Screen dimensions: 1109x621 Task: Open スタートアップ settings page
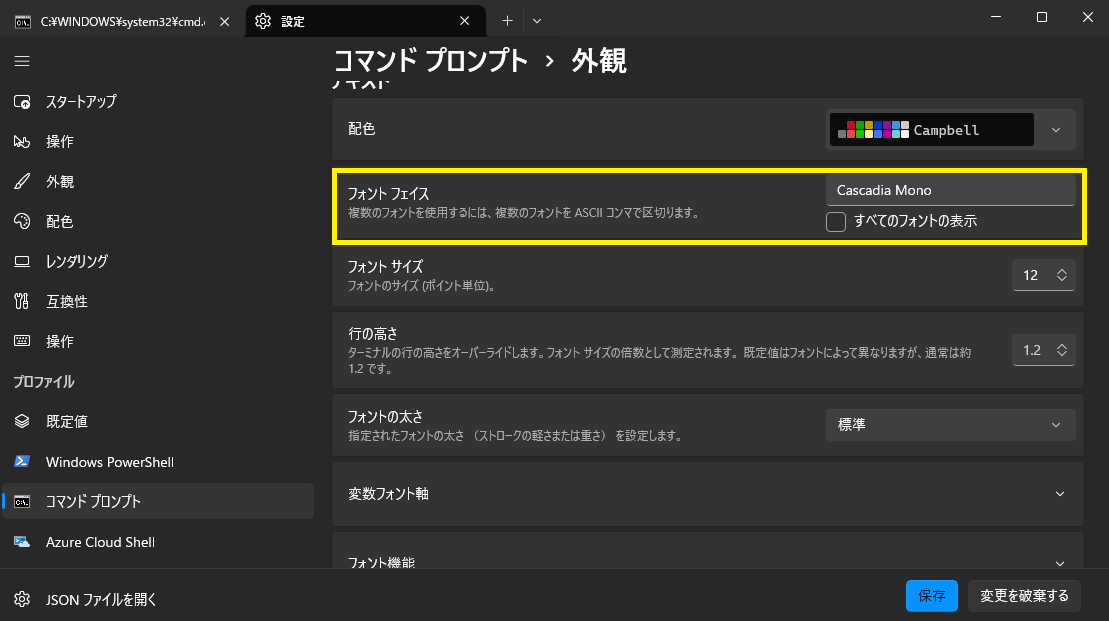80,102
